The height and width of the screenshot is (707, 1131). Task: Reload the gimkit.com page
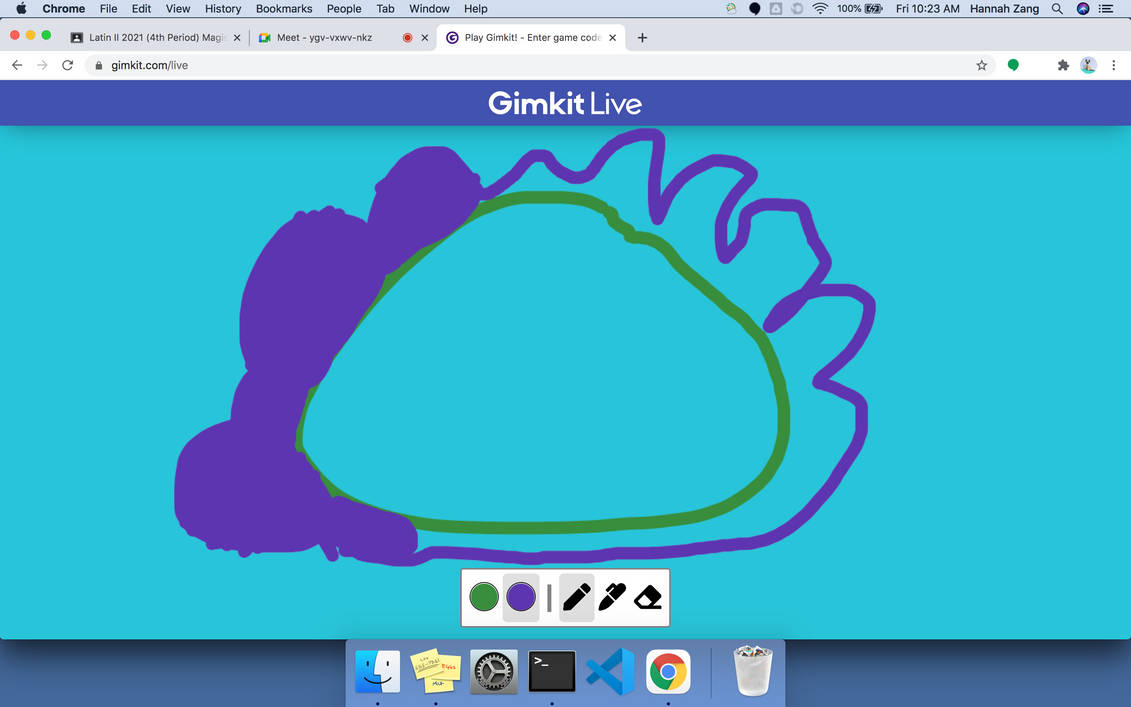[x=68, y=65]
